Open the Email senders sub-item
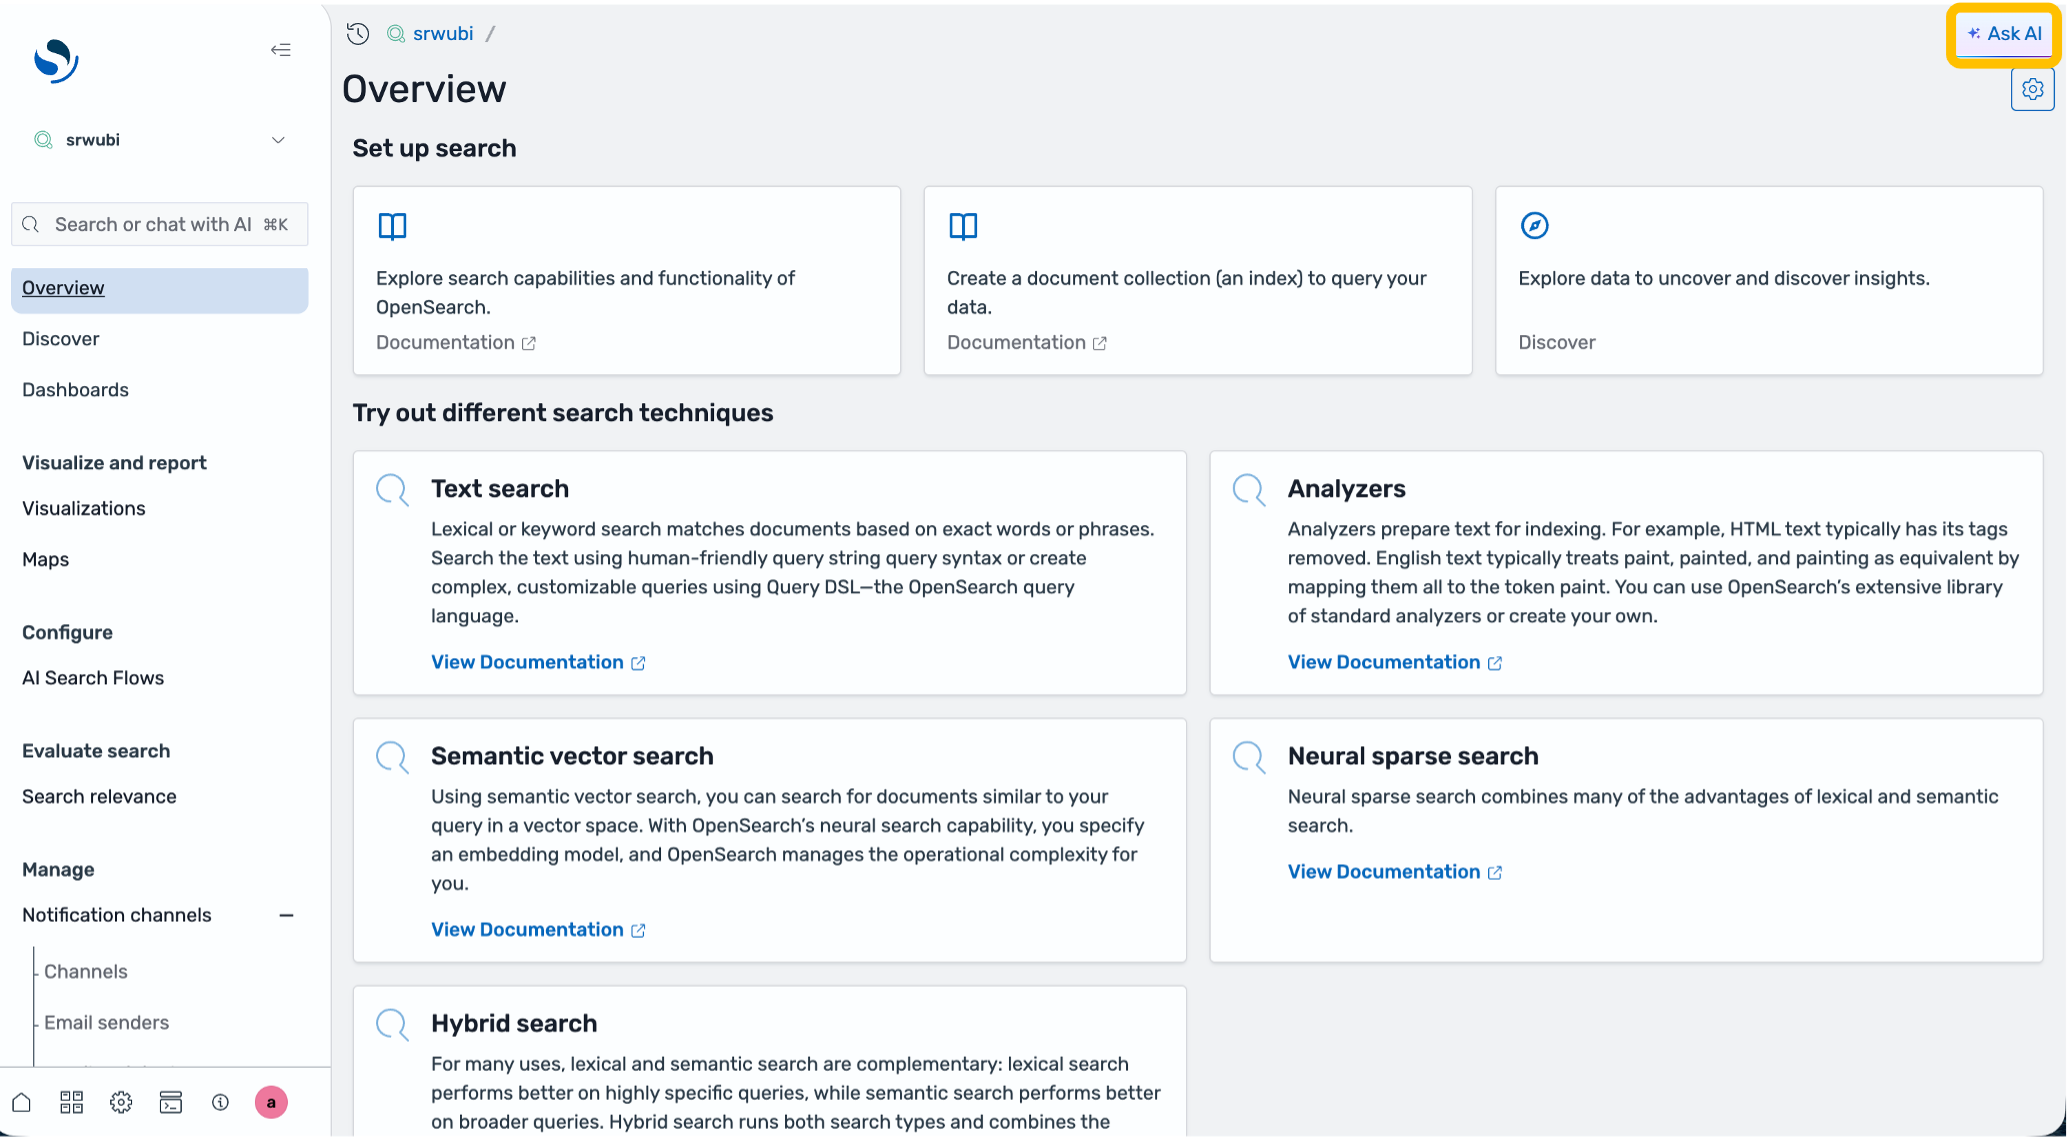The height and width of the screenshot is (1141, 2071). 106,1024
